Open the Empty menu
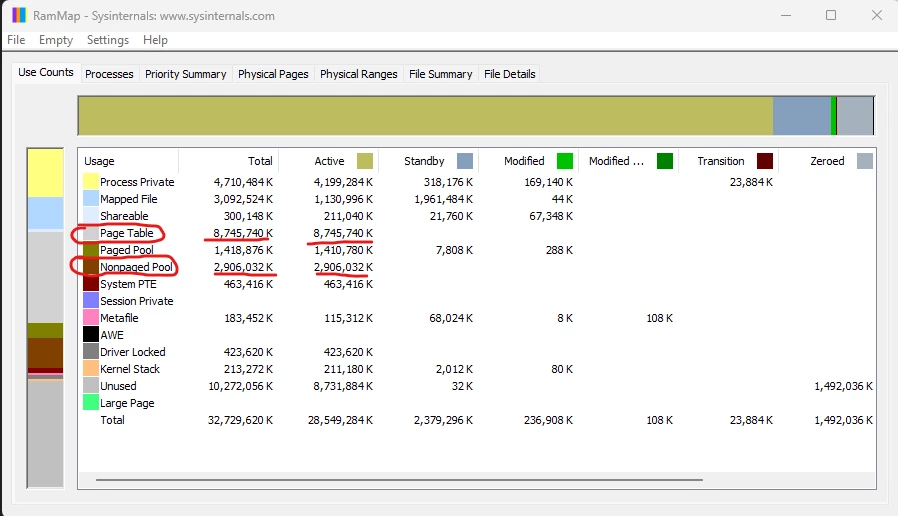Screen dimensions: 898x516 56,40
